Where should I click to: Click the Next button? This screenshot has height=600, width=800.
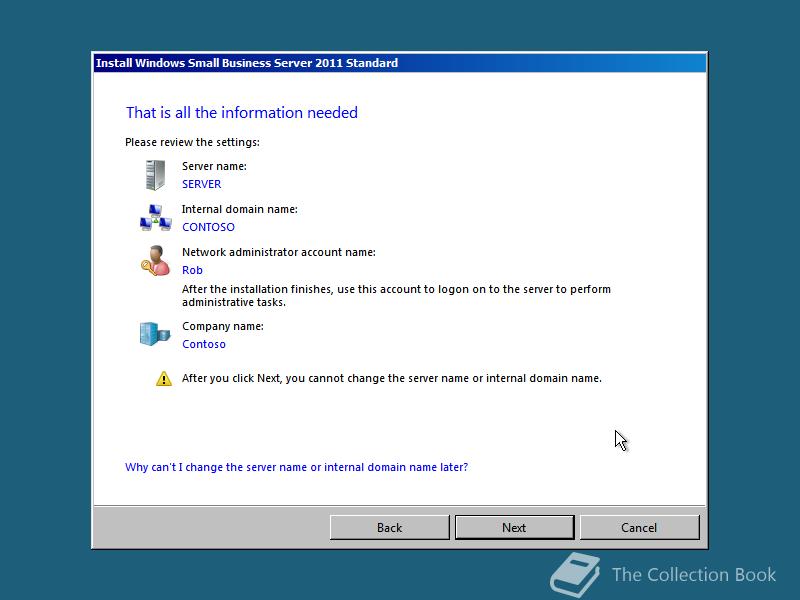coord(514,527)
